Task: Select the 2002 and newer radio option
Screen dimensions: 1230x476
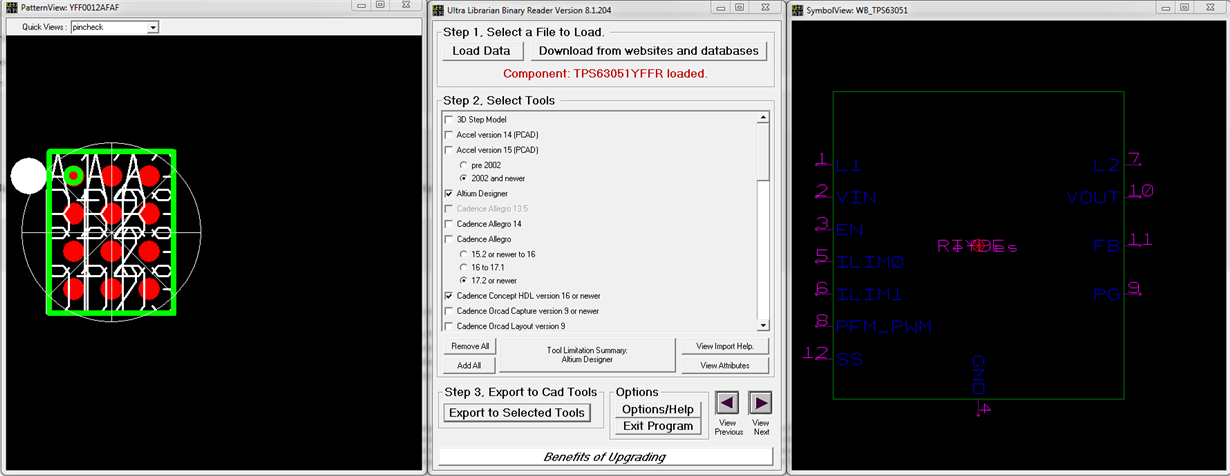Action: [x=463, y=177]
